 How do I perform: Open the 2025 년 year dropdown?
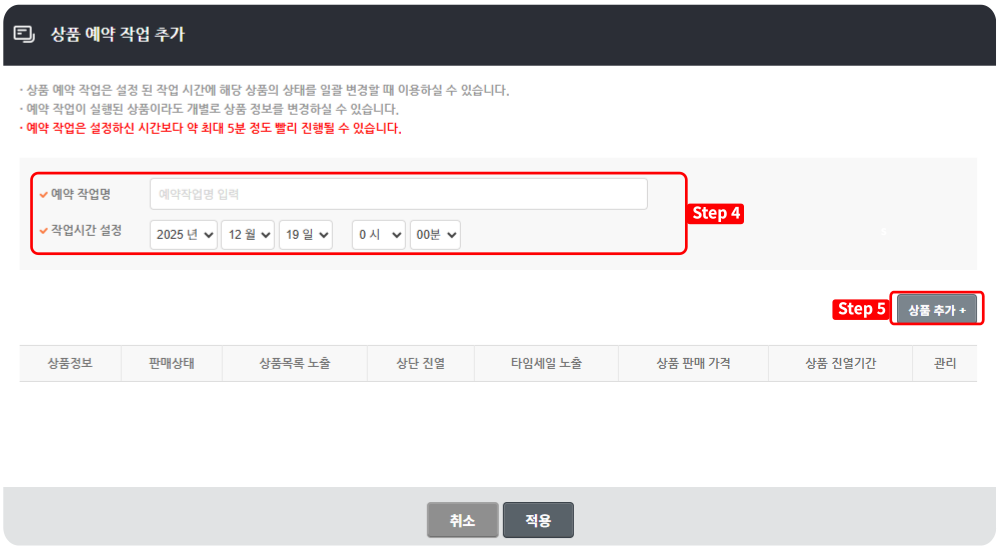coord(183,235)
